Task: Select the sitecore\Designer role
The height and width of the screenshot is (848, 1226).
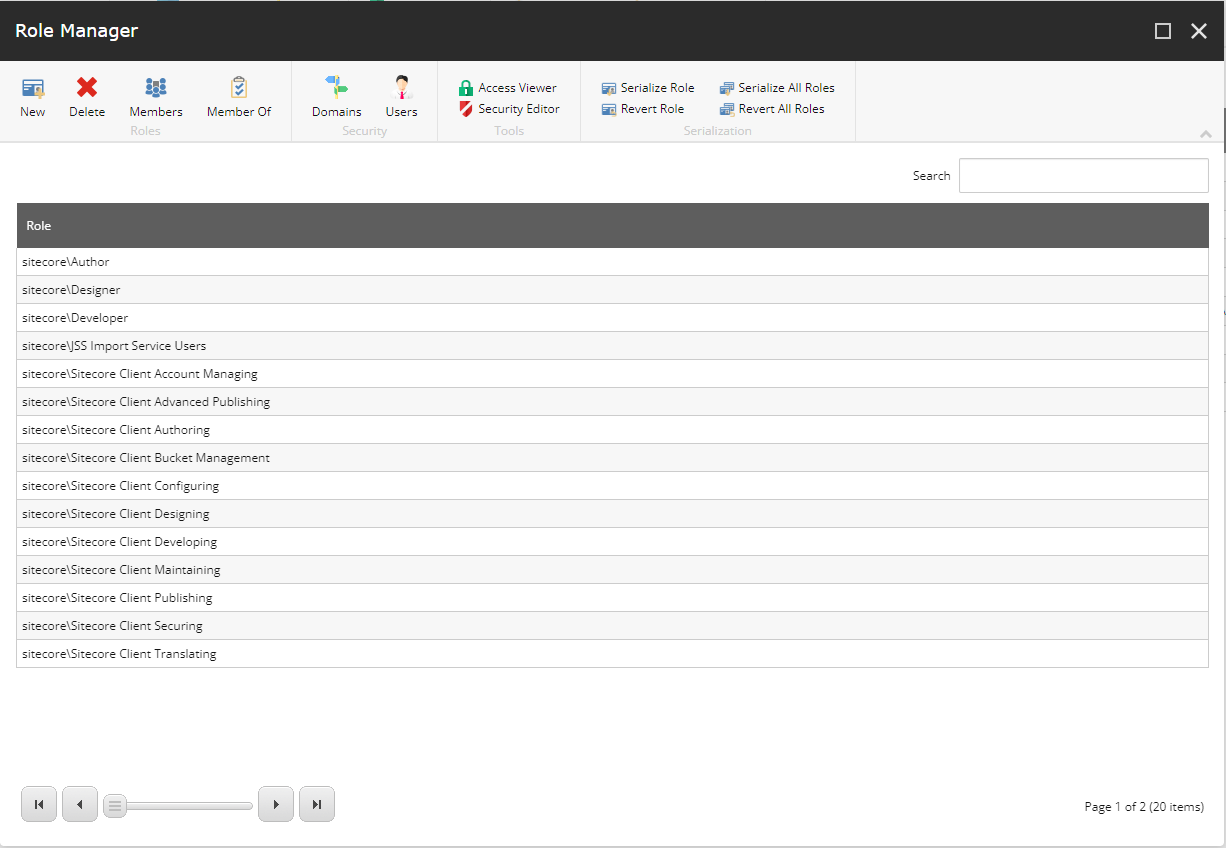Action: tap(613, 290)
